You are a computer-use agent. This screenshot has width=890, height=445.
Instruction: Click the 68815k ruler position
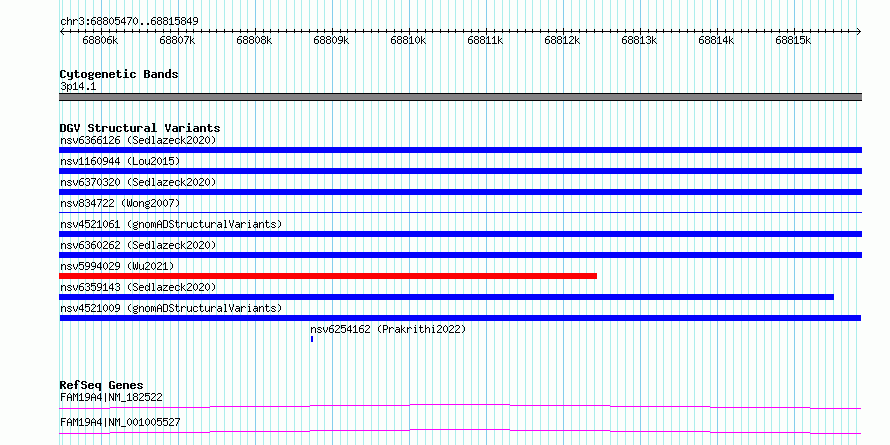(x=794, y=41)
